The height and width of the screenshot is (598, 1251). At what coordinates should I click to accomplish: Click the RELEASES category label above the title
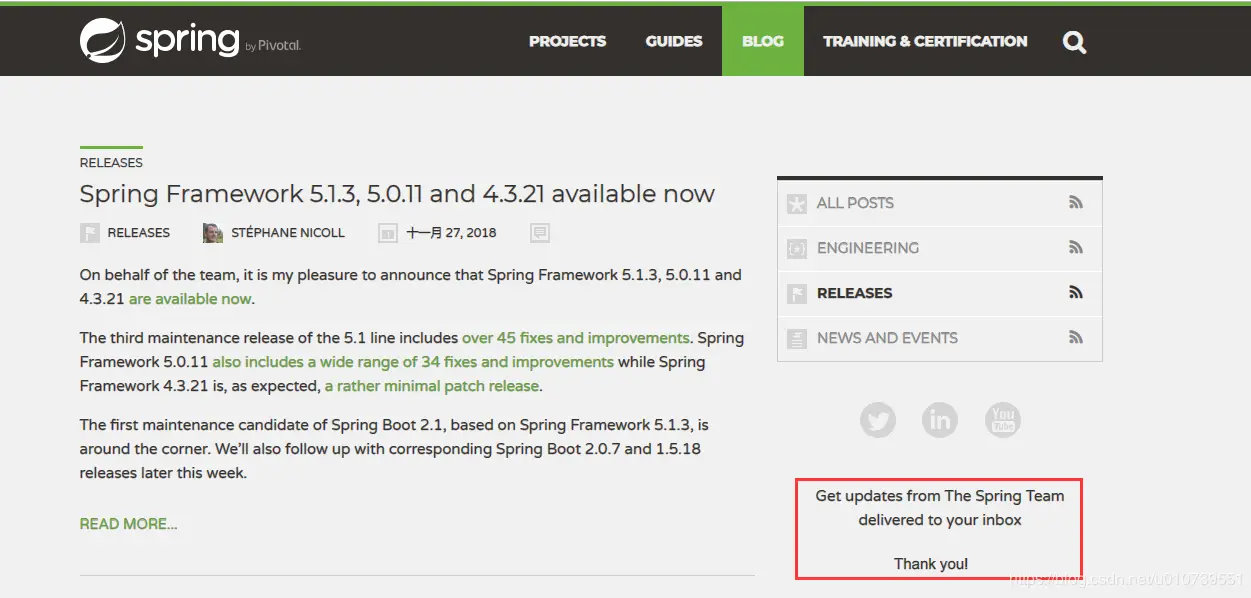[x=111, y=163]
